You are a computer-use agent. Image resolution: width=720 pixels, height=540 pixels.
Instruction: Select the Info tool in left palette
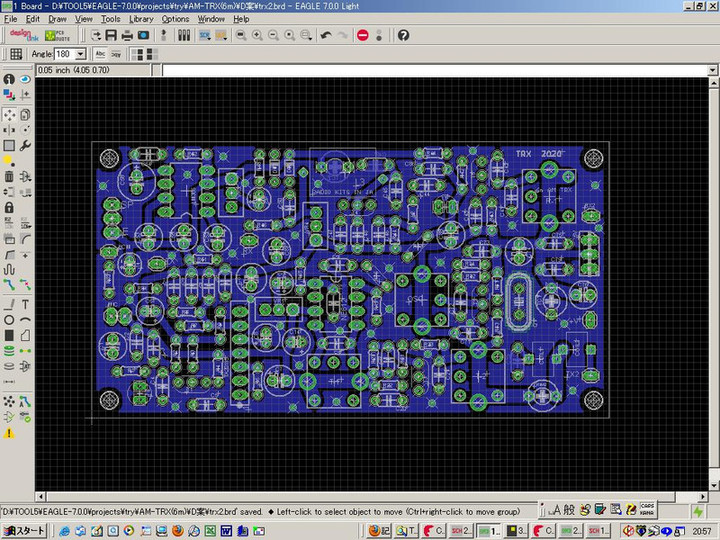9,79
